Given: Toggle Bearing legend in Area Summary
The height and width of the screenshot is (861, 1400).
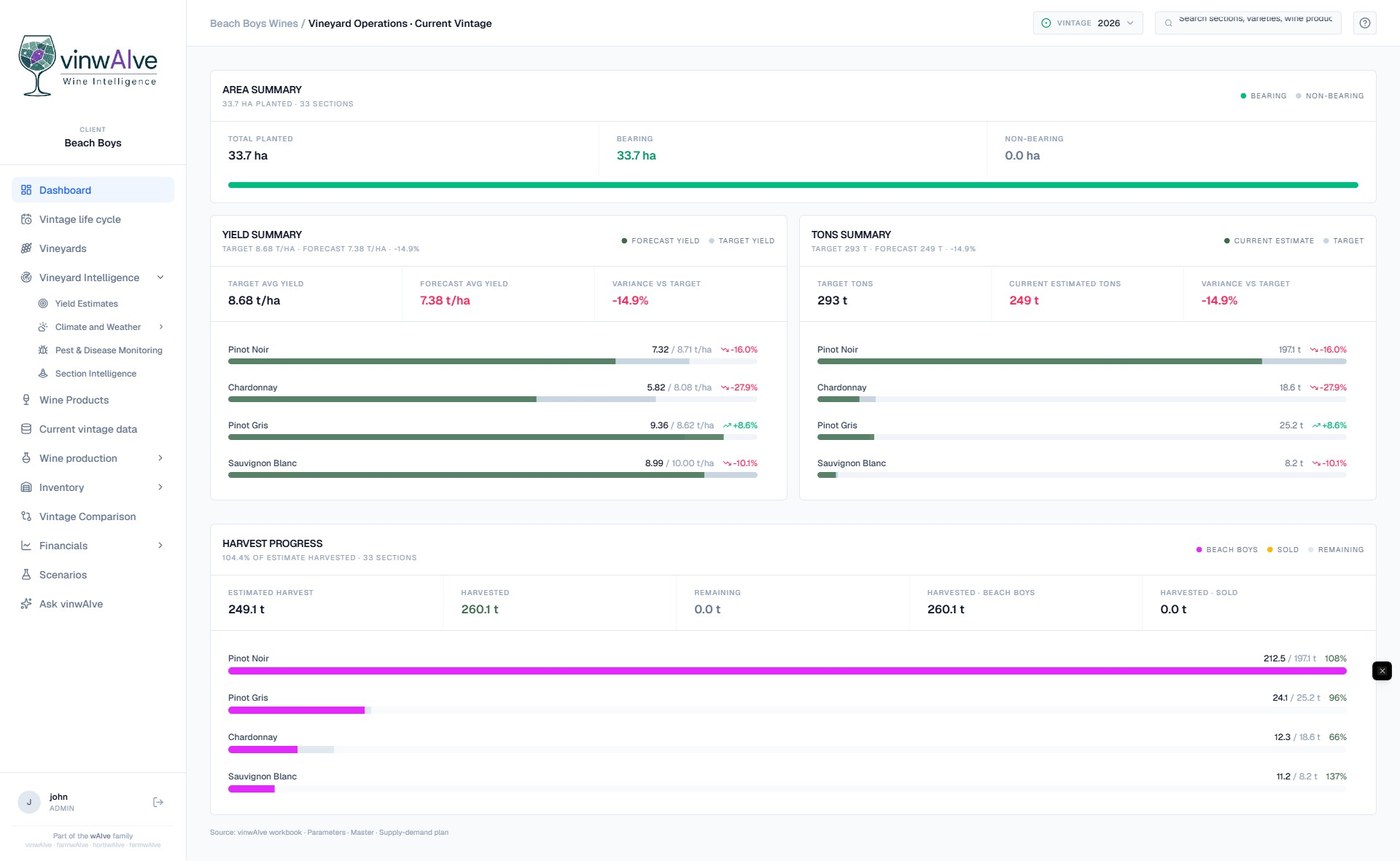Looking at the screenshot, I should [x=1263, y=96].
